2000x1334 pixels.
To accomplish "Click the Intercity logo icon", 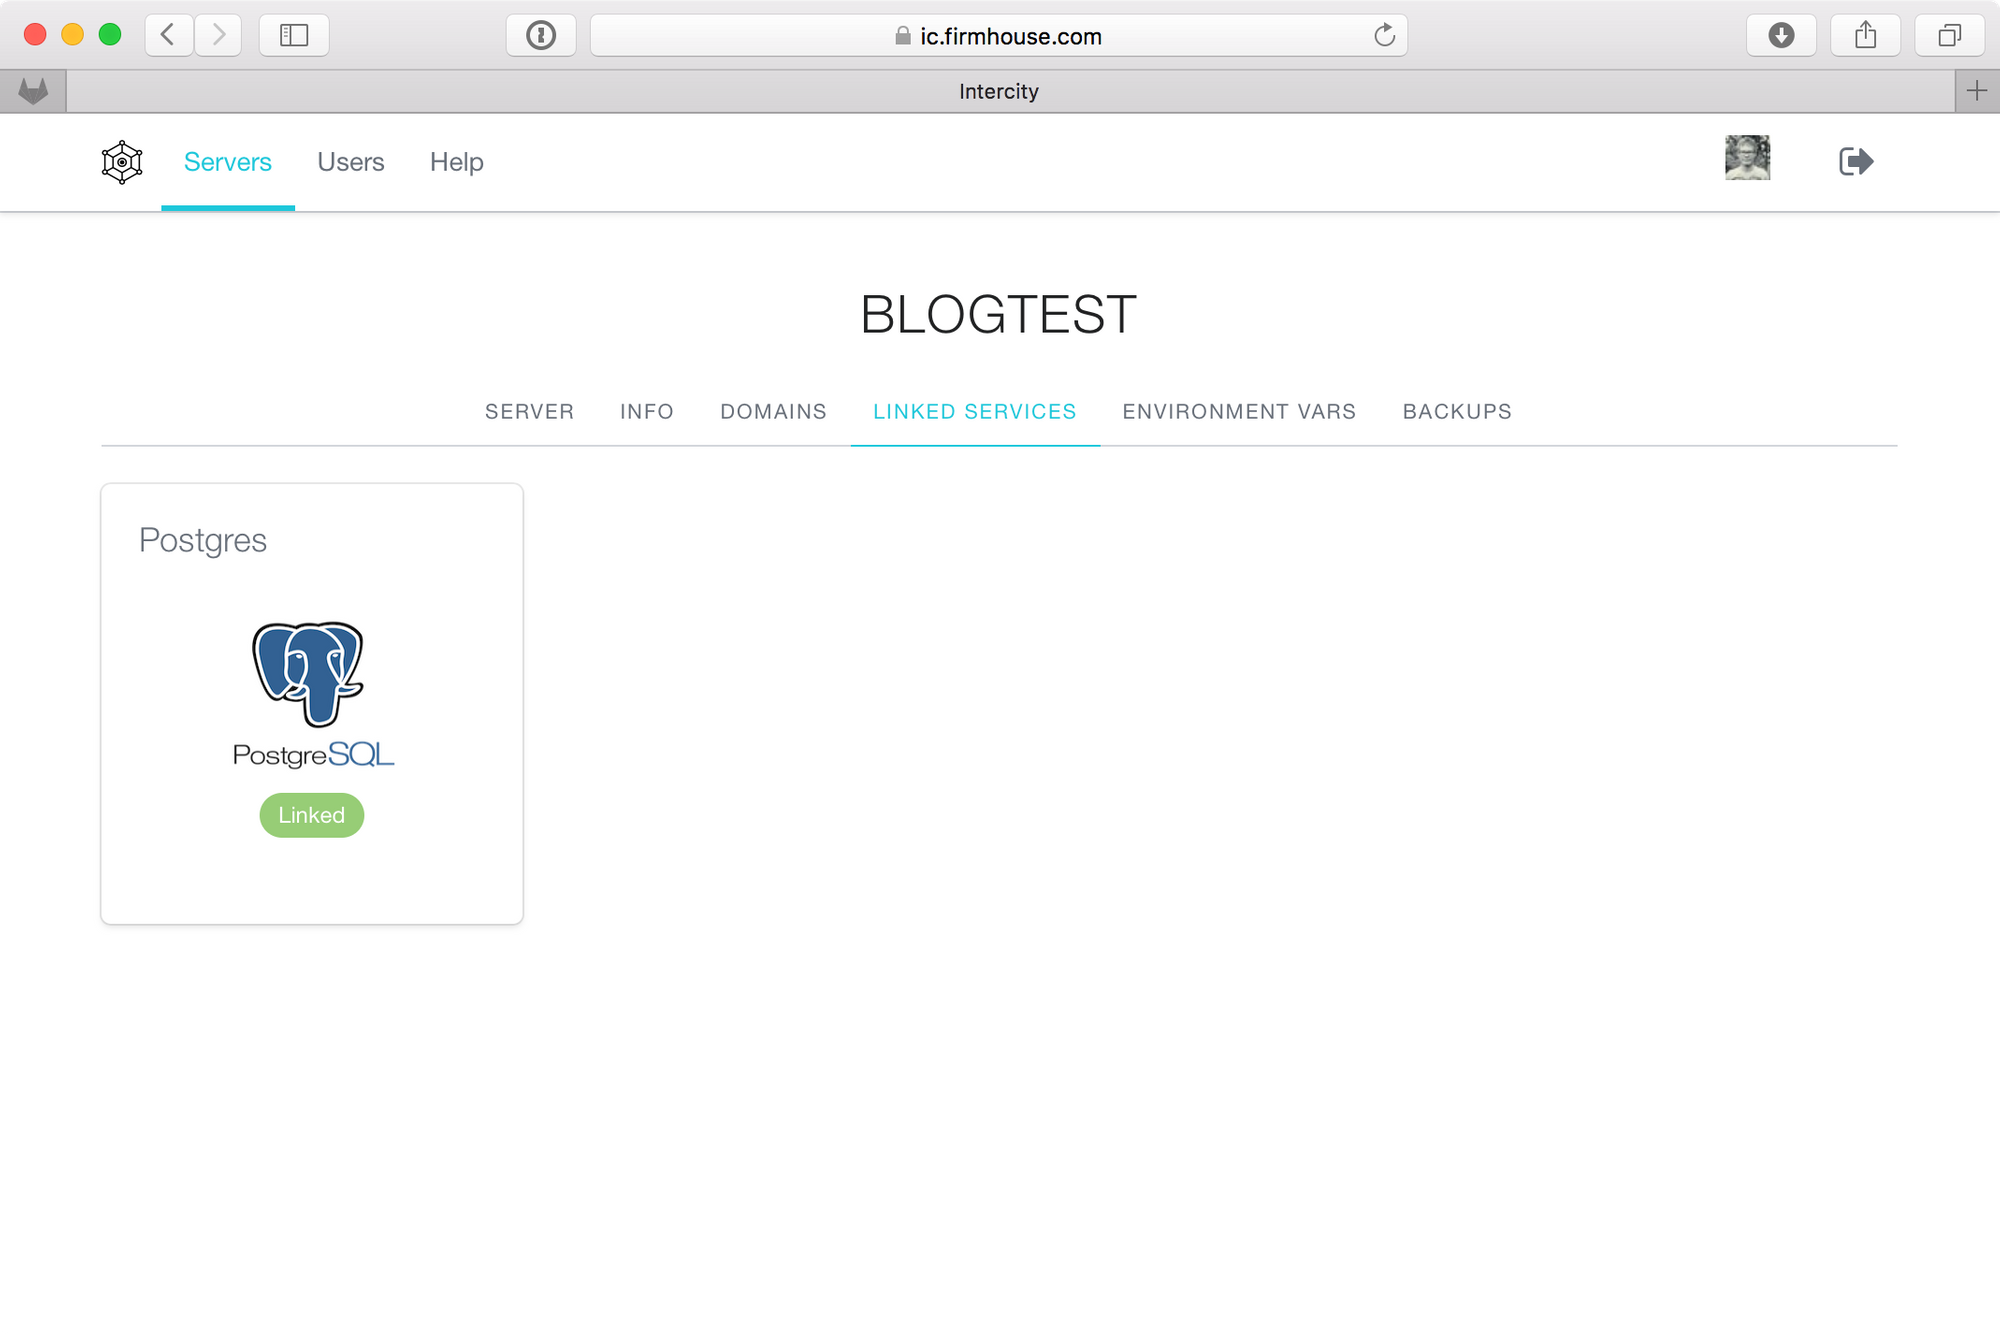I will click(x=122, y=162).
